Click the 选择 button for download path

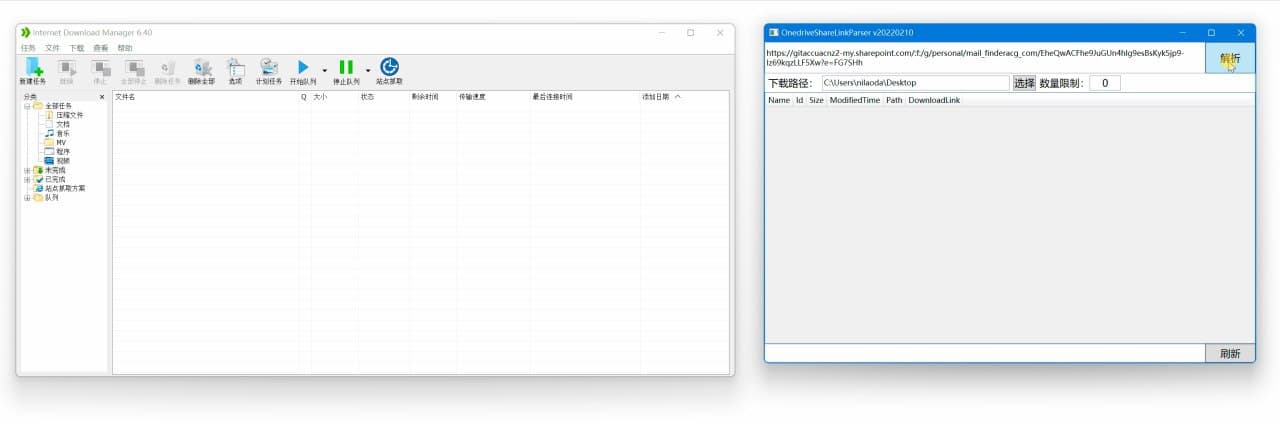(1024, 83)
